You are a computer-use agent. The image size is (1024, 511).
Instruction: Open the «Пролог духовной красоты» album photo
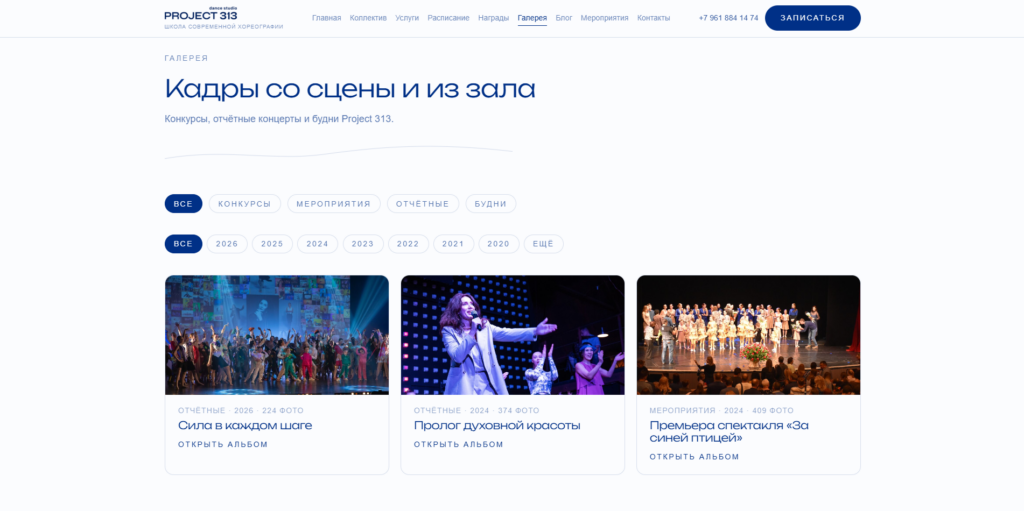[513, 335]
